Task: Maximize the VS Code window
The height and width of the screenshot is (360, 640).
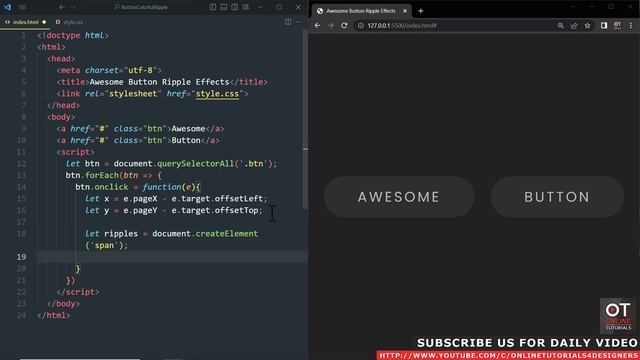Action: [x=279, y=7]
